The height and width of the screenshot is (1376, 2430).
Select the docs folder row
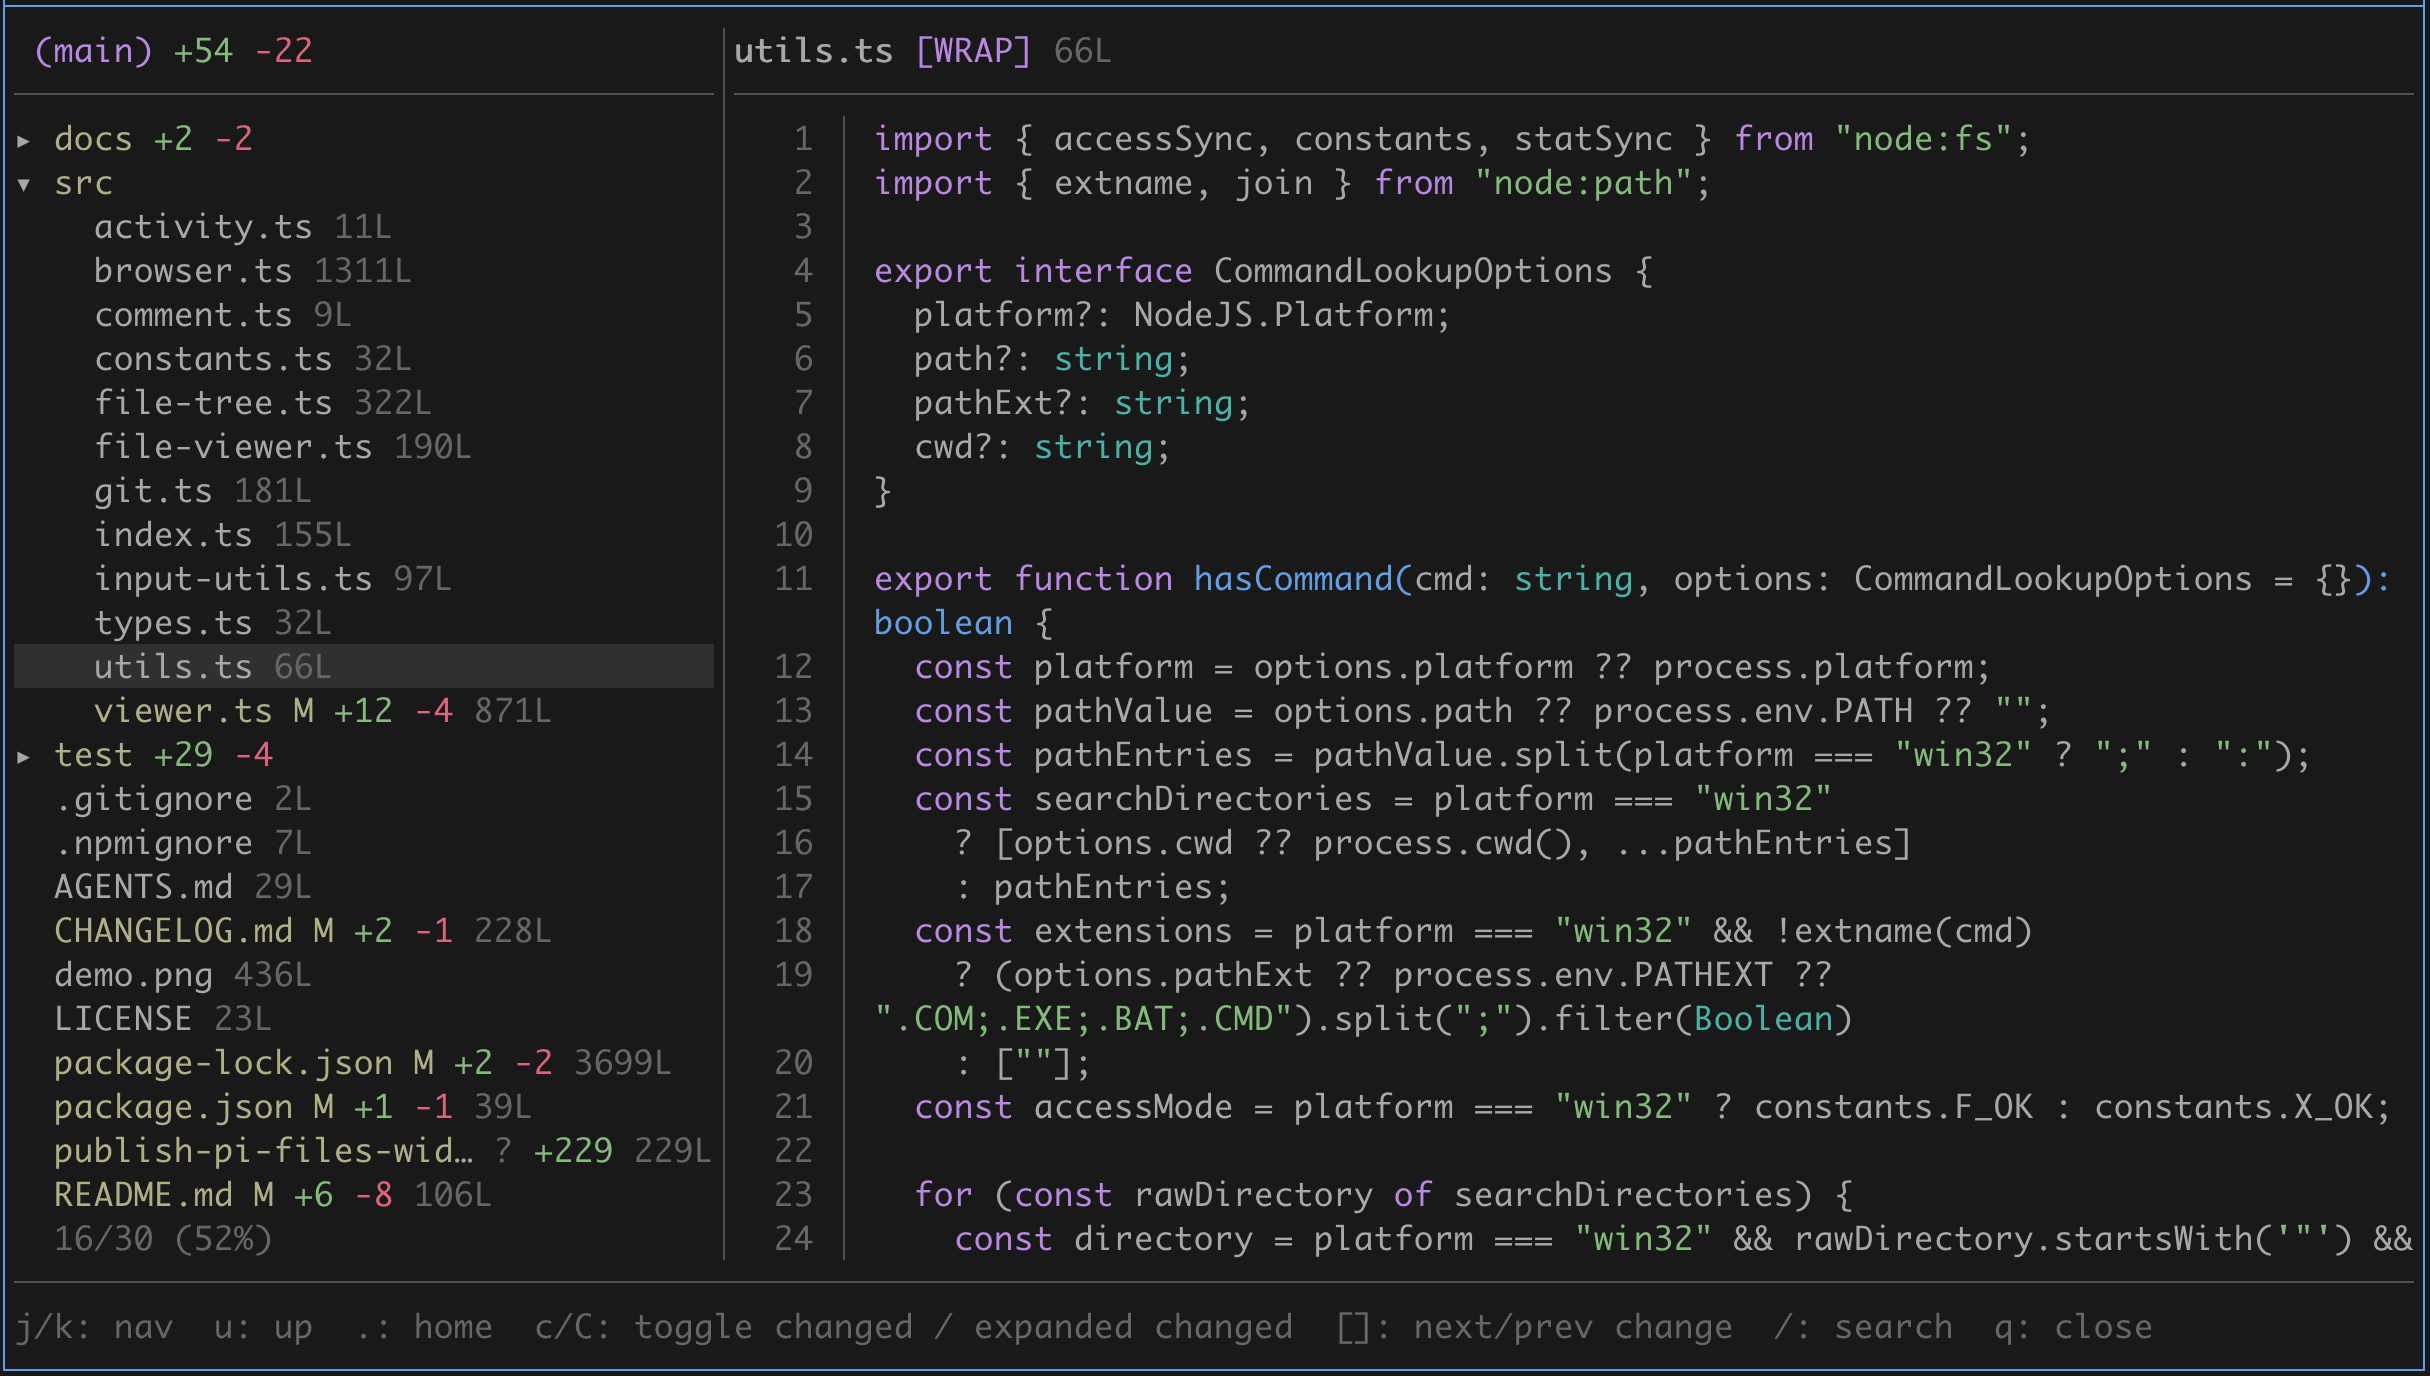[x=364, y=139]
